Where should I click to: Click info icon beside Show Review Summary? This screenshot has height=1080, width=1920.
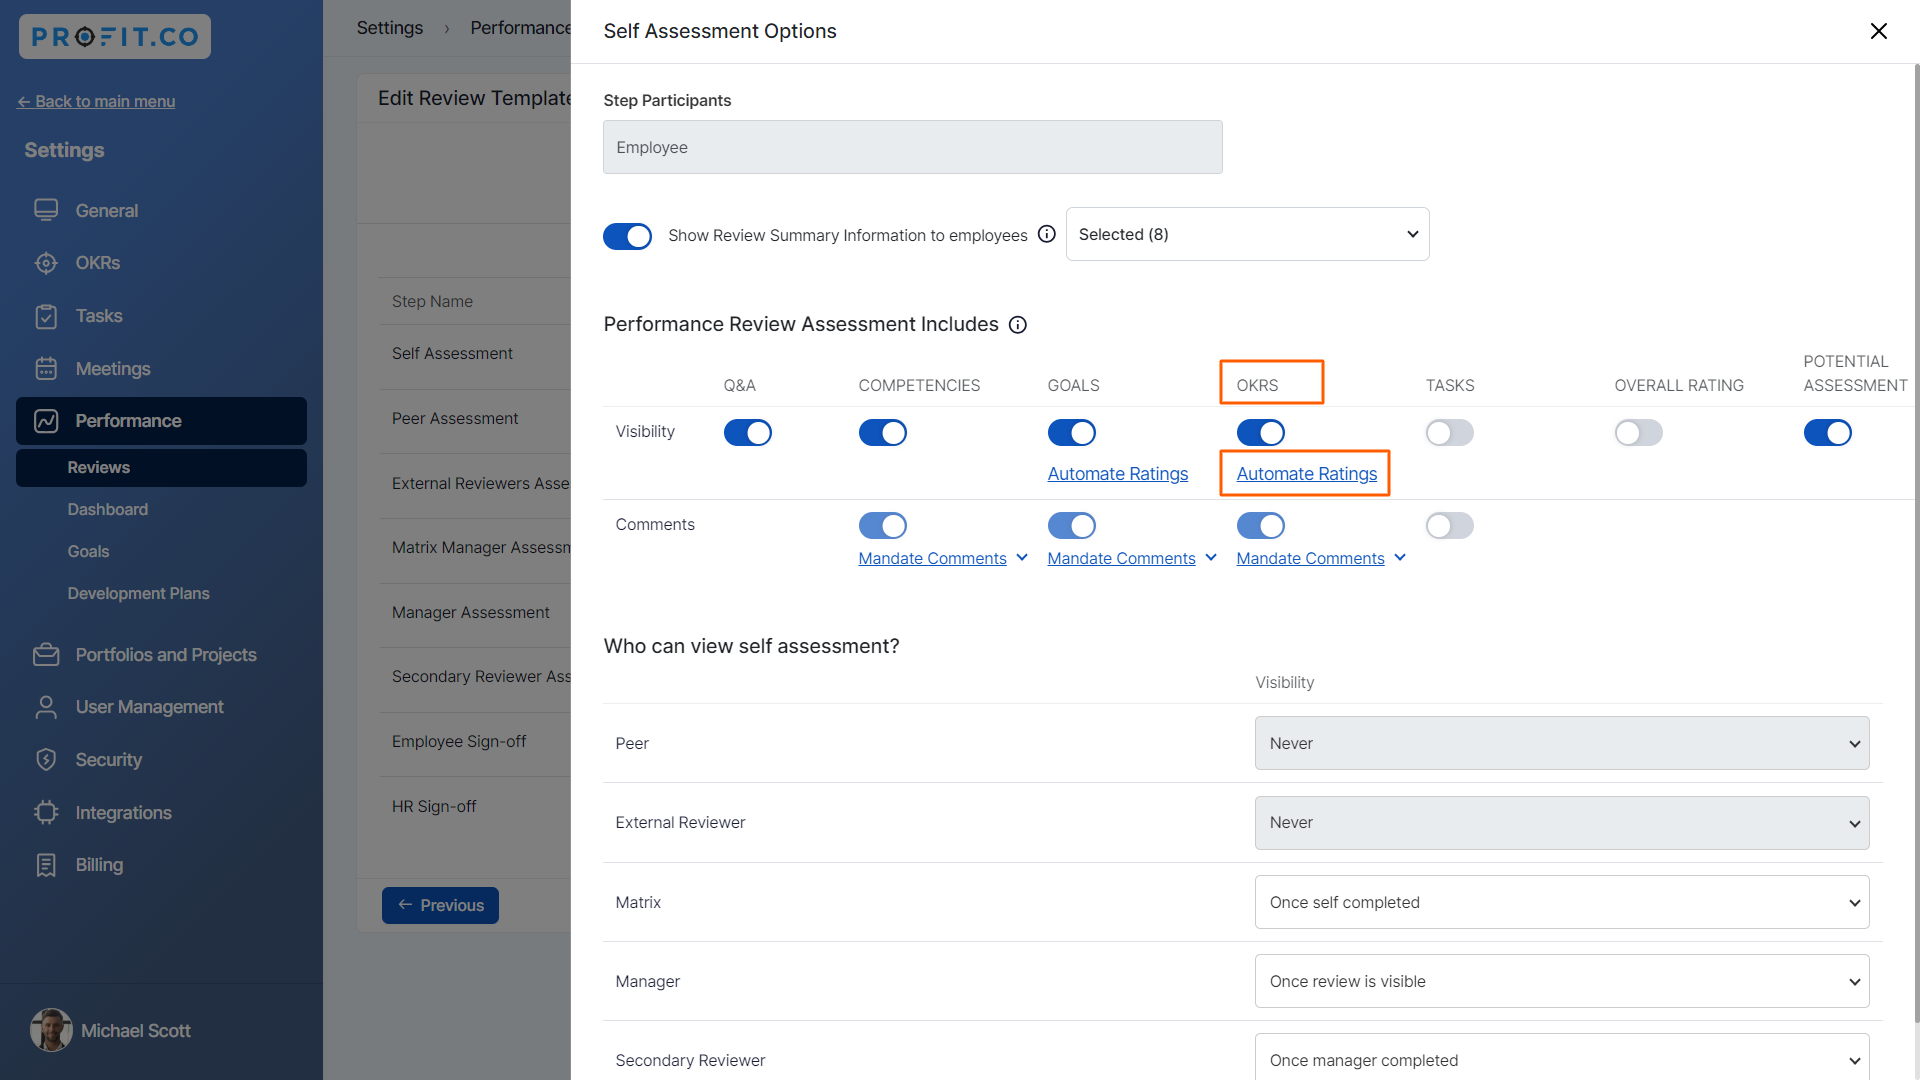[x=1046, y=234]
